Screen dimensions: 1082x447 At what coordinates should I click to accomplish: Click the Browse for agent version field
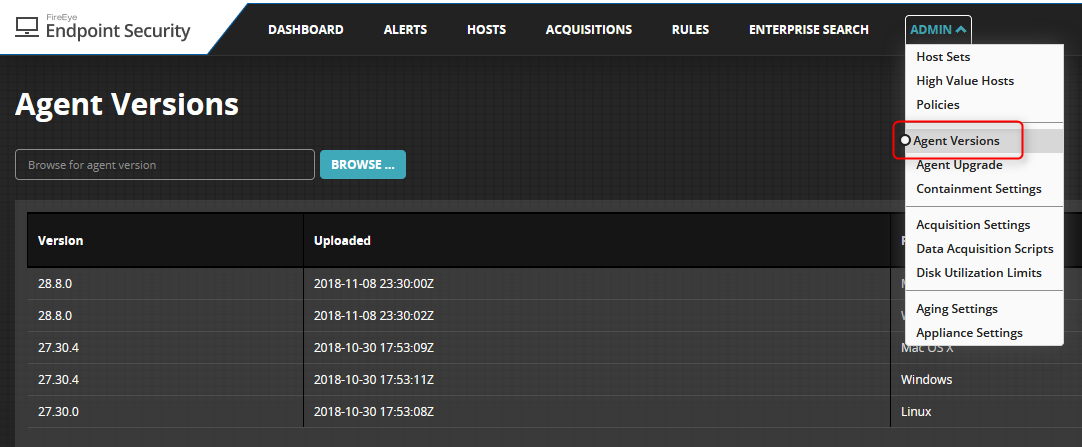tap(165, 164)
